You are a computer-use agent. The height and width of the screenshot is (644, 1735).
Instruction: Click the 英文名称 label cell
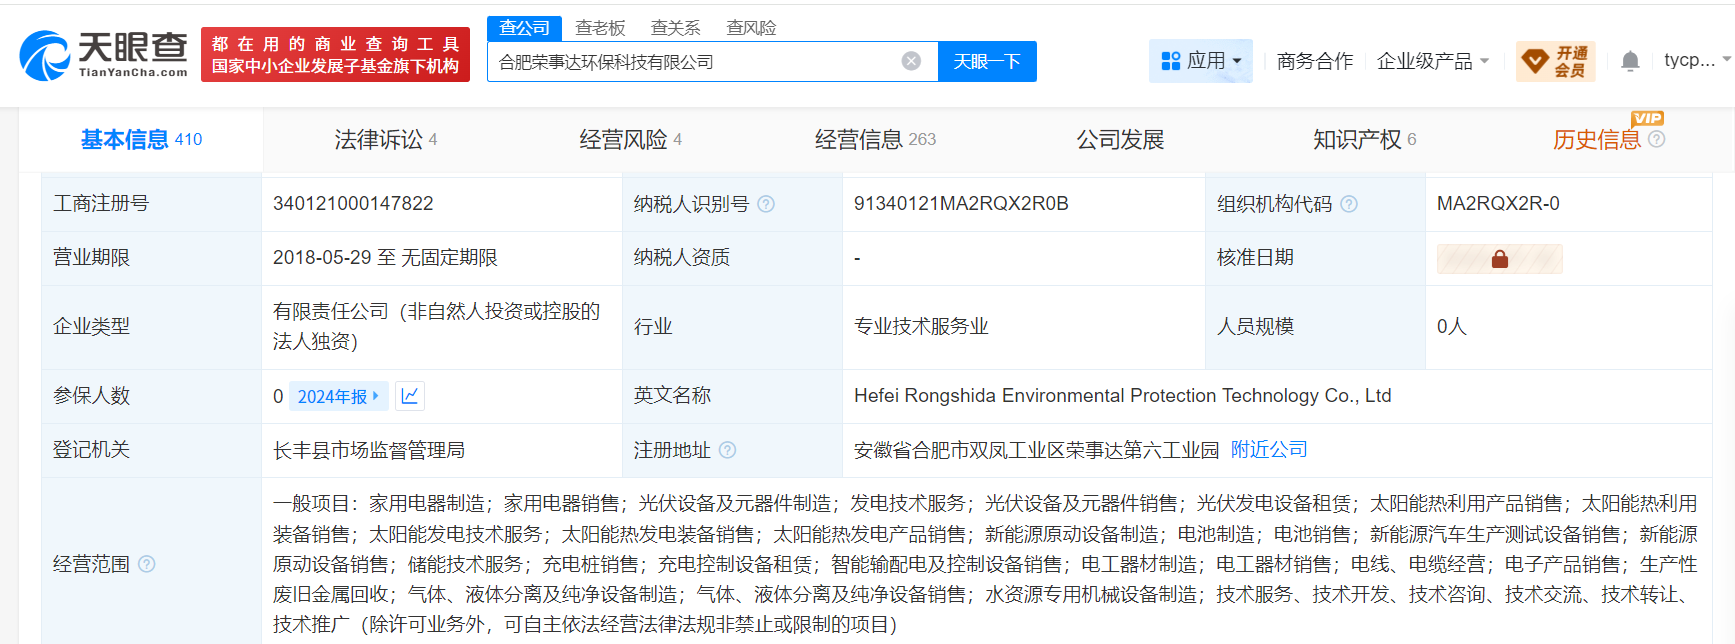coord(732,396)
